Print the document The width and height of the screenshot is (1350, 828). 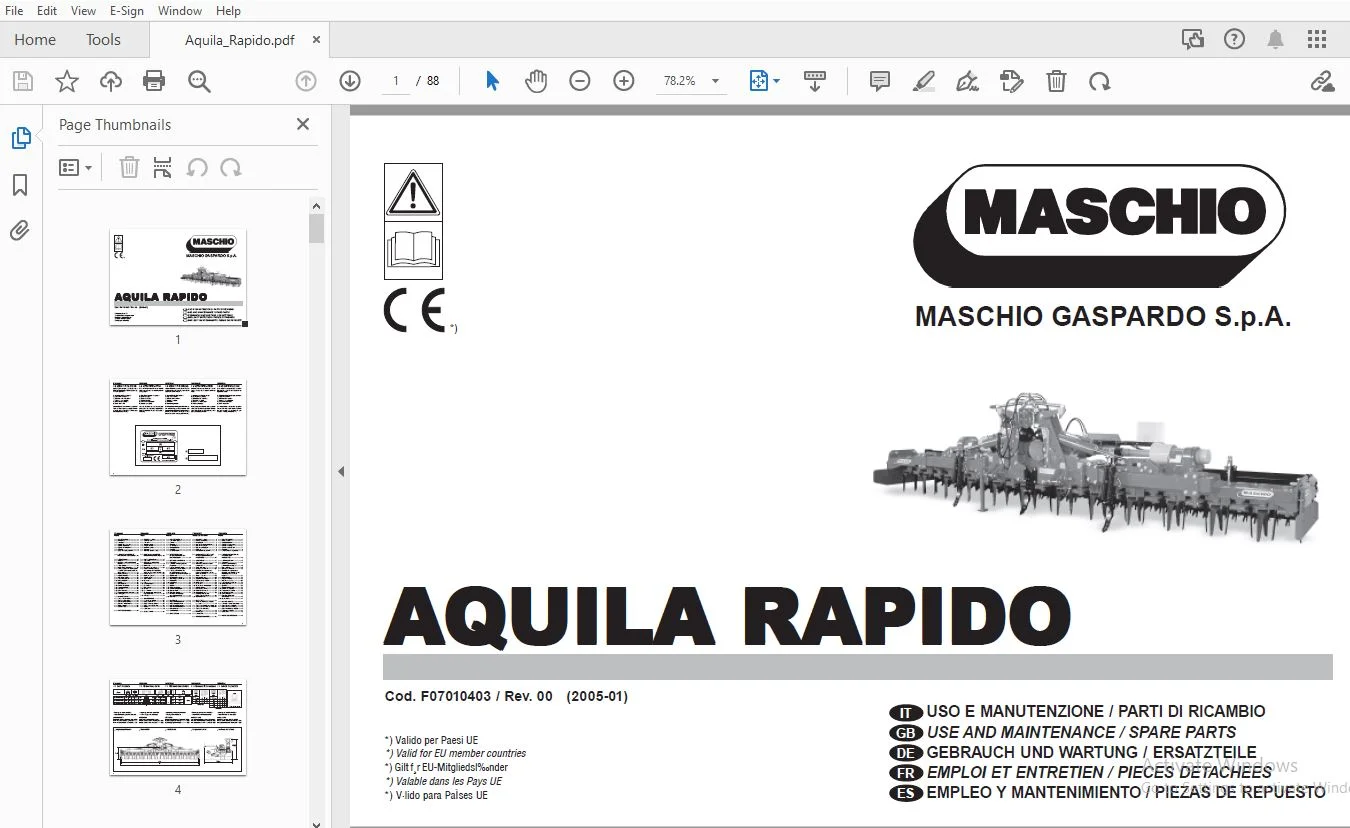click(154, 81)
